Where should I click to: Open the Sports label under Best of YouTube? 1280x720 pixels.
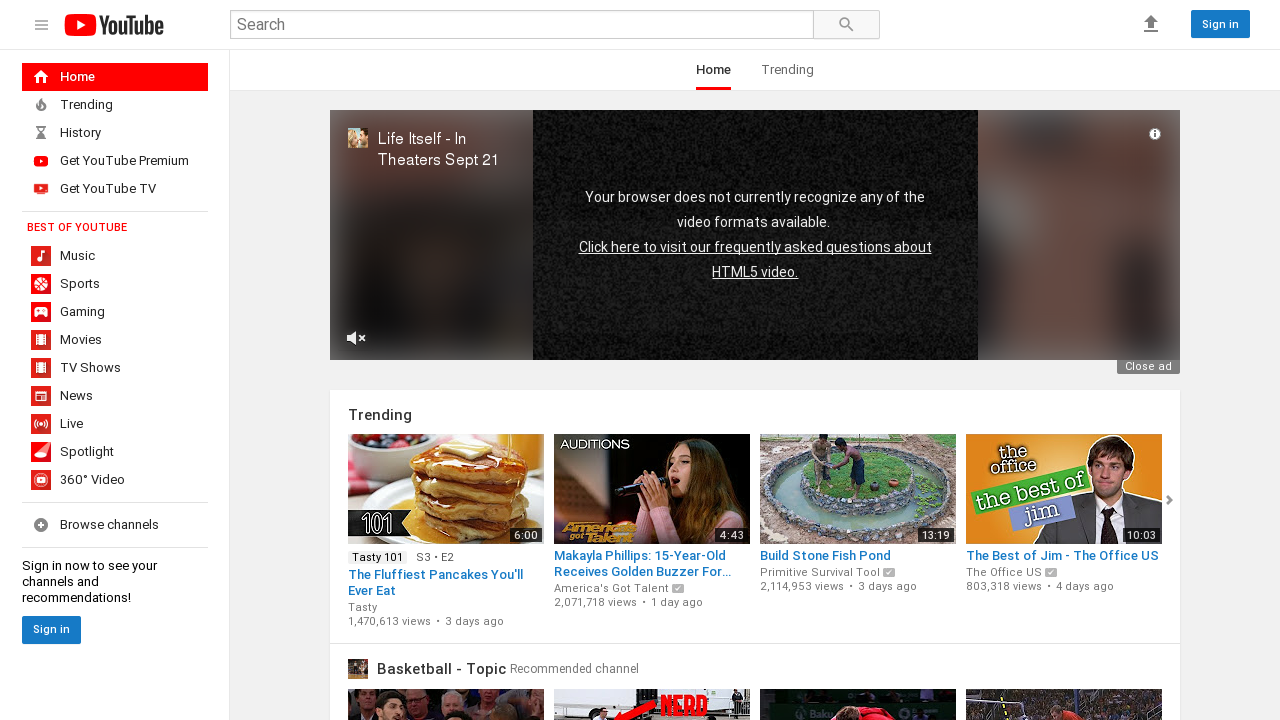80,284
